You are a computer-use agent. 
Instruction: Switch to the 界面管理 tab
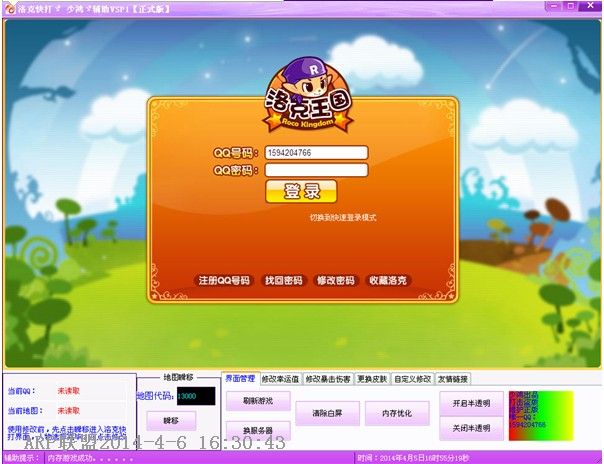pyautogui.click(x=240, y=379)
